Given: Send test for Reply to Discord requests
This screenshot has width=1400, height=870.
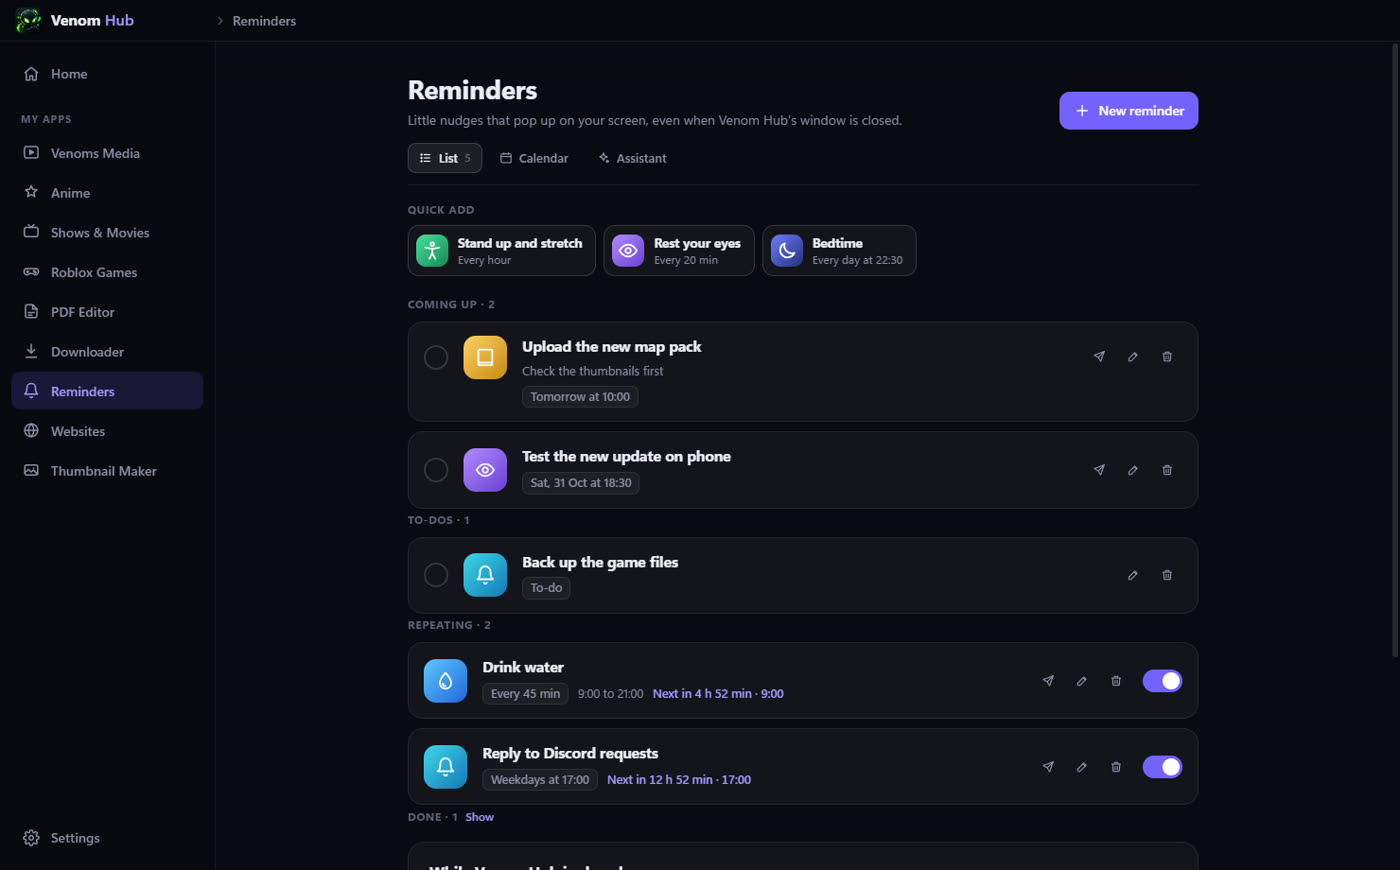Looking at the screenshot, I should 1048,767.
